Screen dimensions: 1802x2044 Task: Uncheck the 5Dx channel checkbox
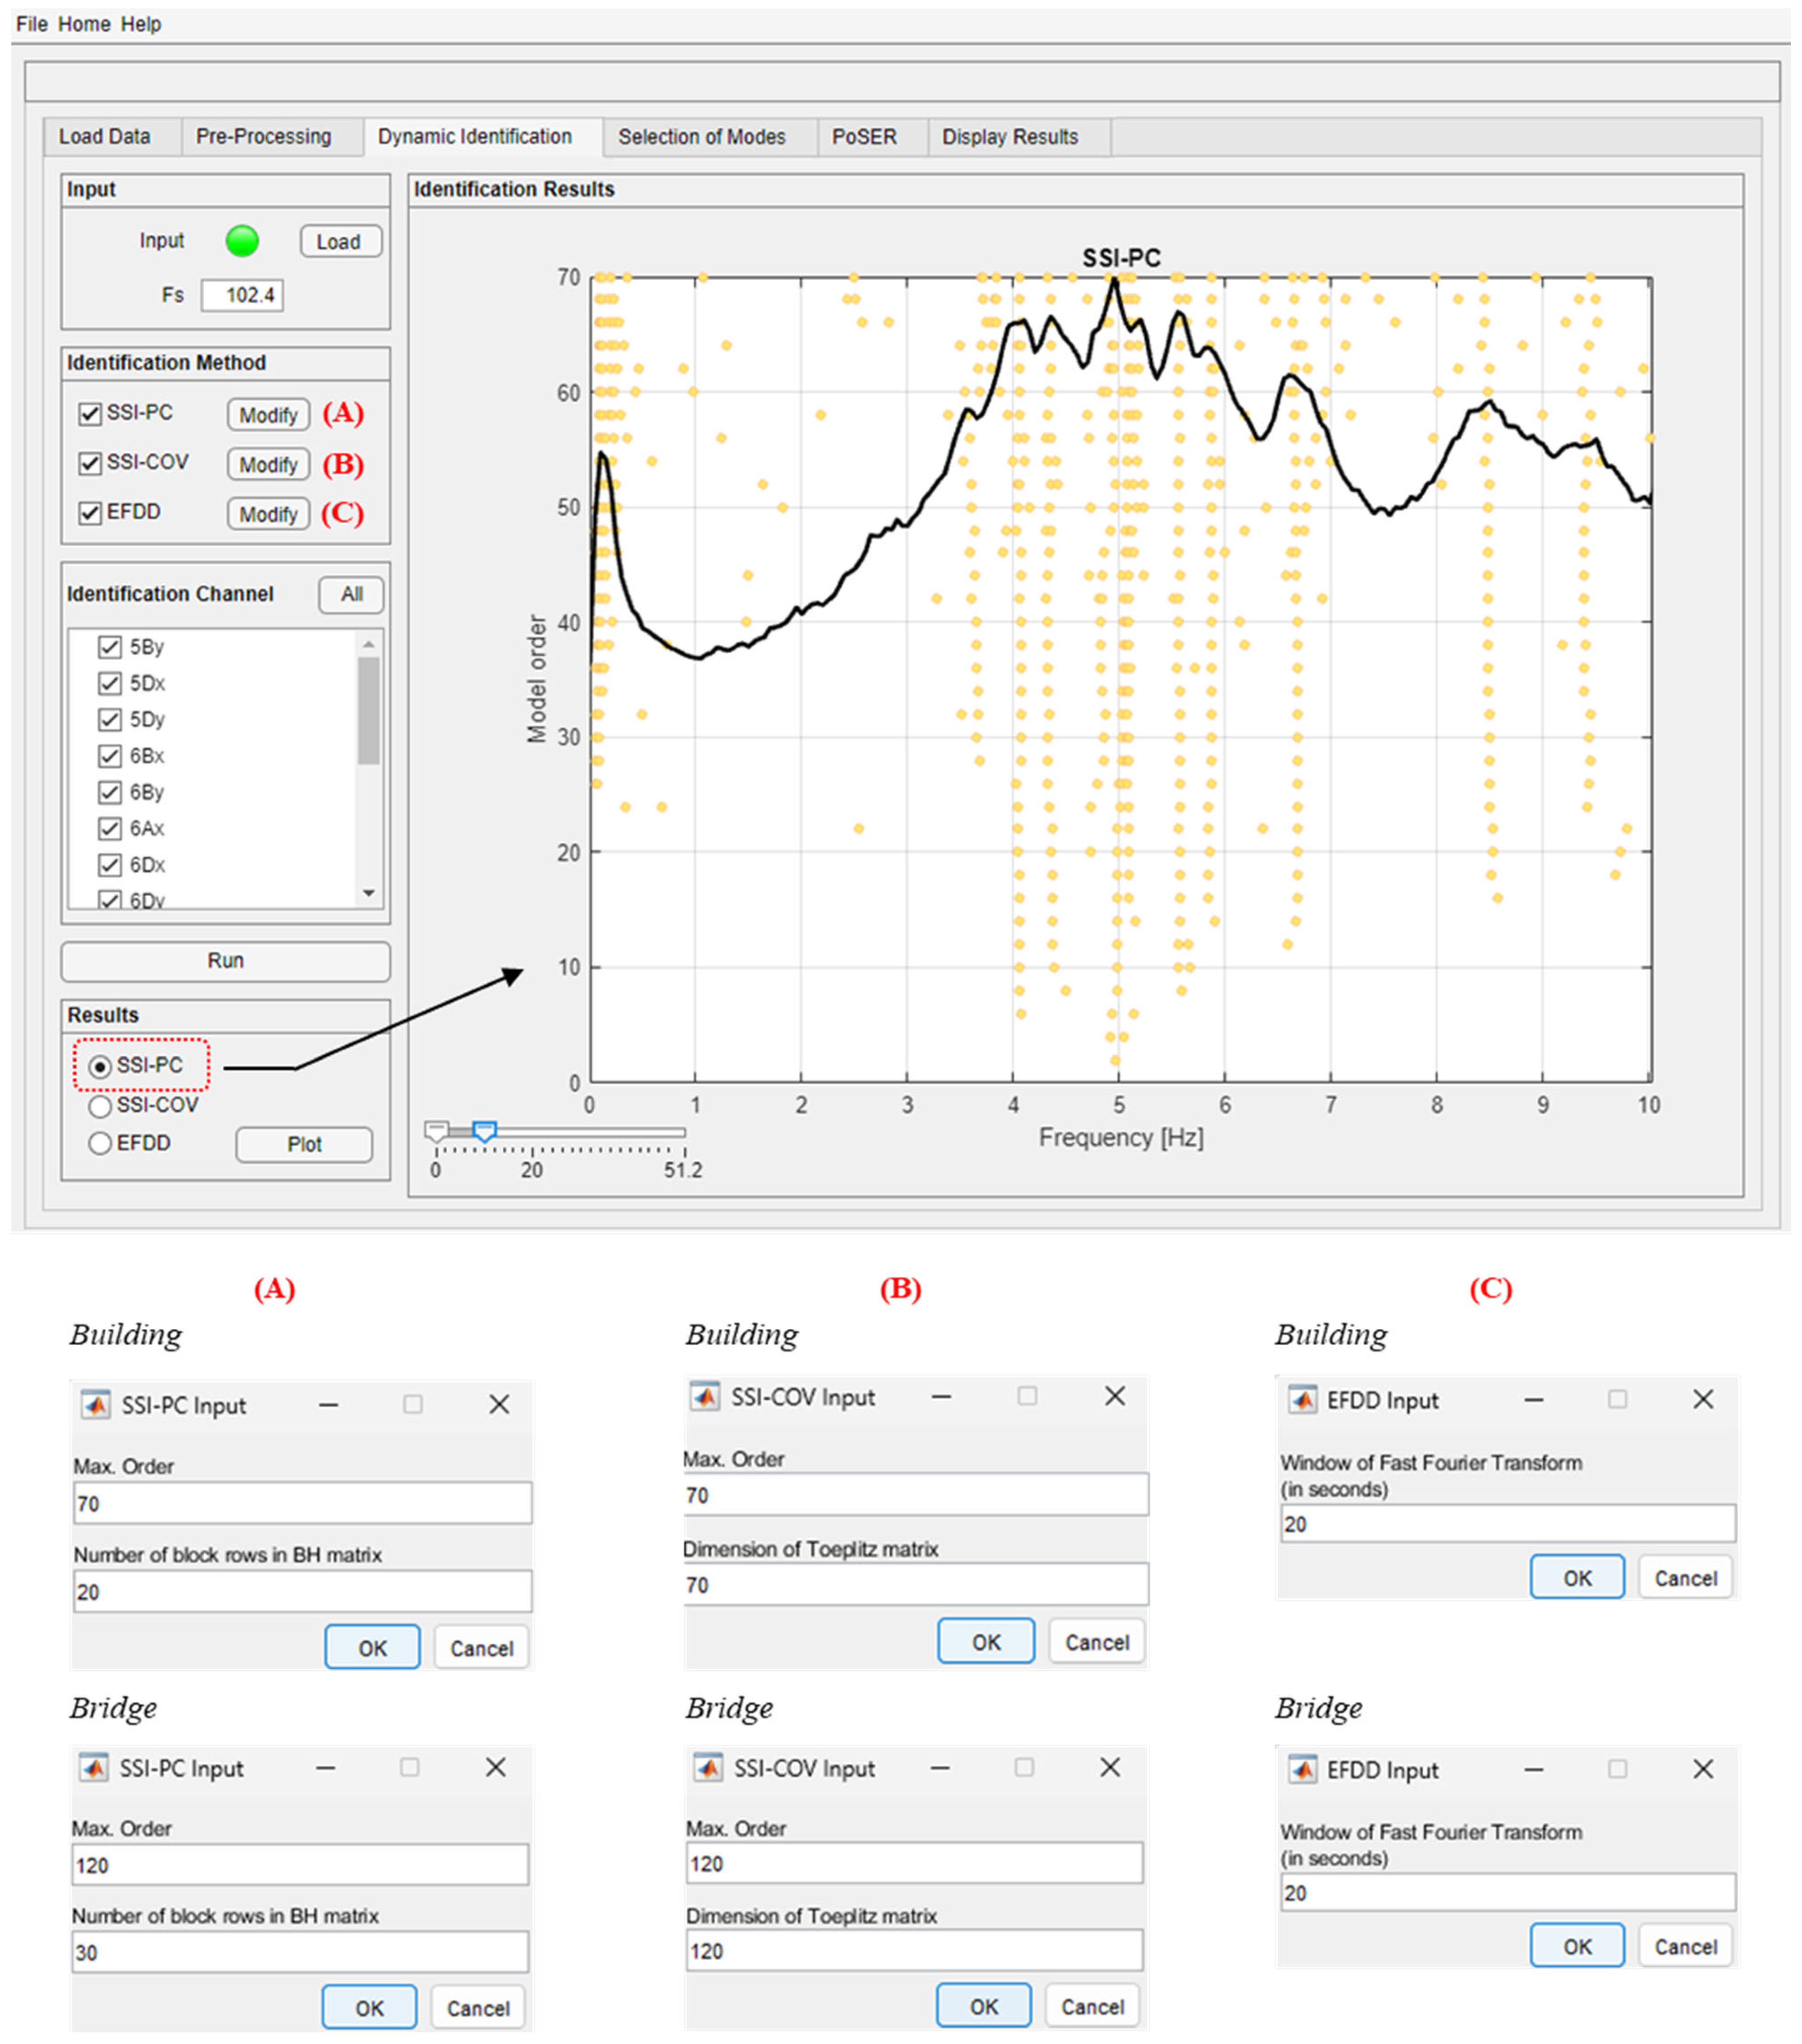click(110, 683)
